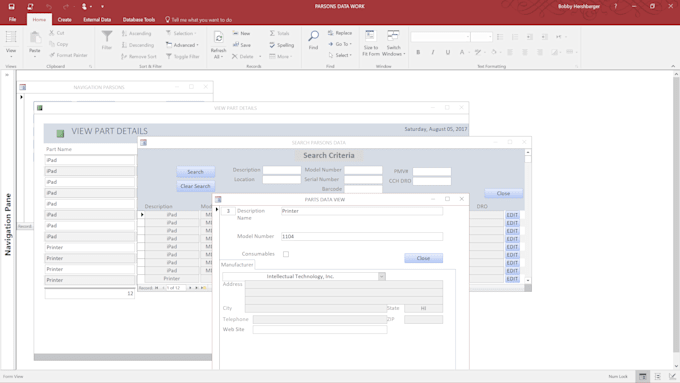680x383 pixels.
Task: Click Close button in Search Parsons Data
Action: (x=503, y=193)
